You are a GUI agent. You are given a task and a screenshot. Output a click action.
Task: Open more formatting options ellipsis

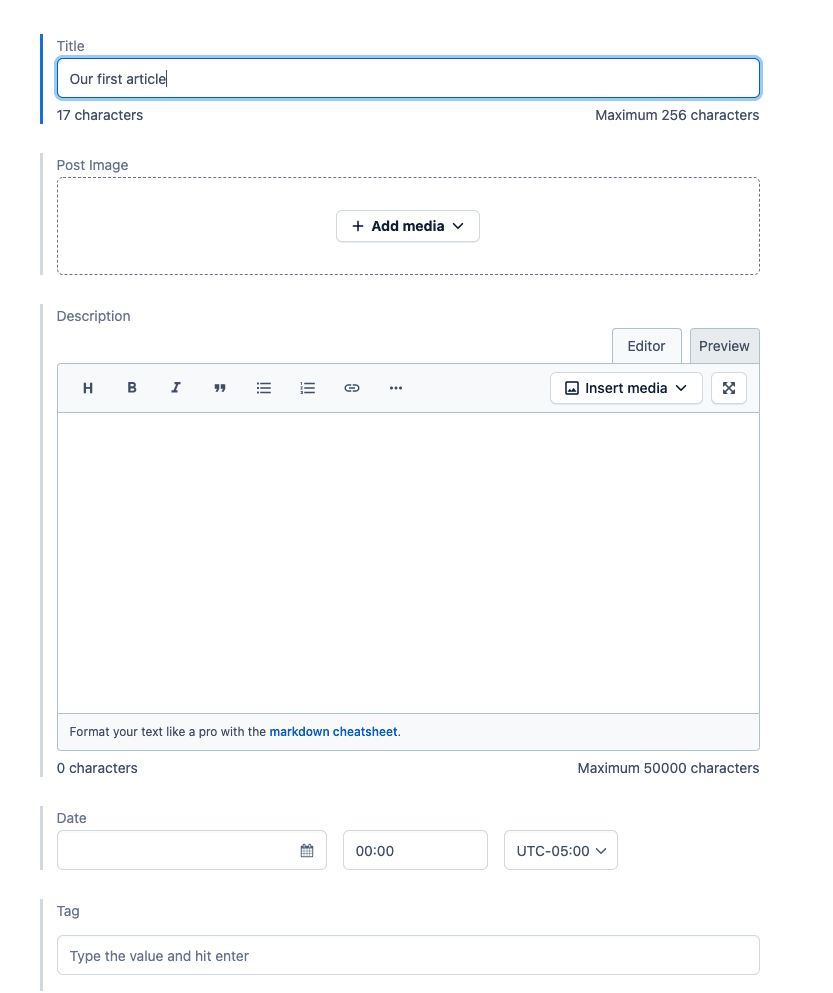click(x=396, y=388)
